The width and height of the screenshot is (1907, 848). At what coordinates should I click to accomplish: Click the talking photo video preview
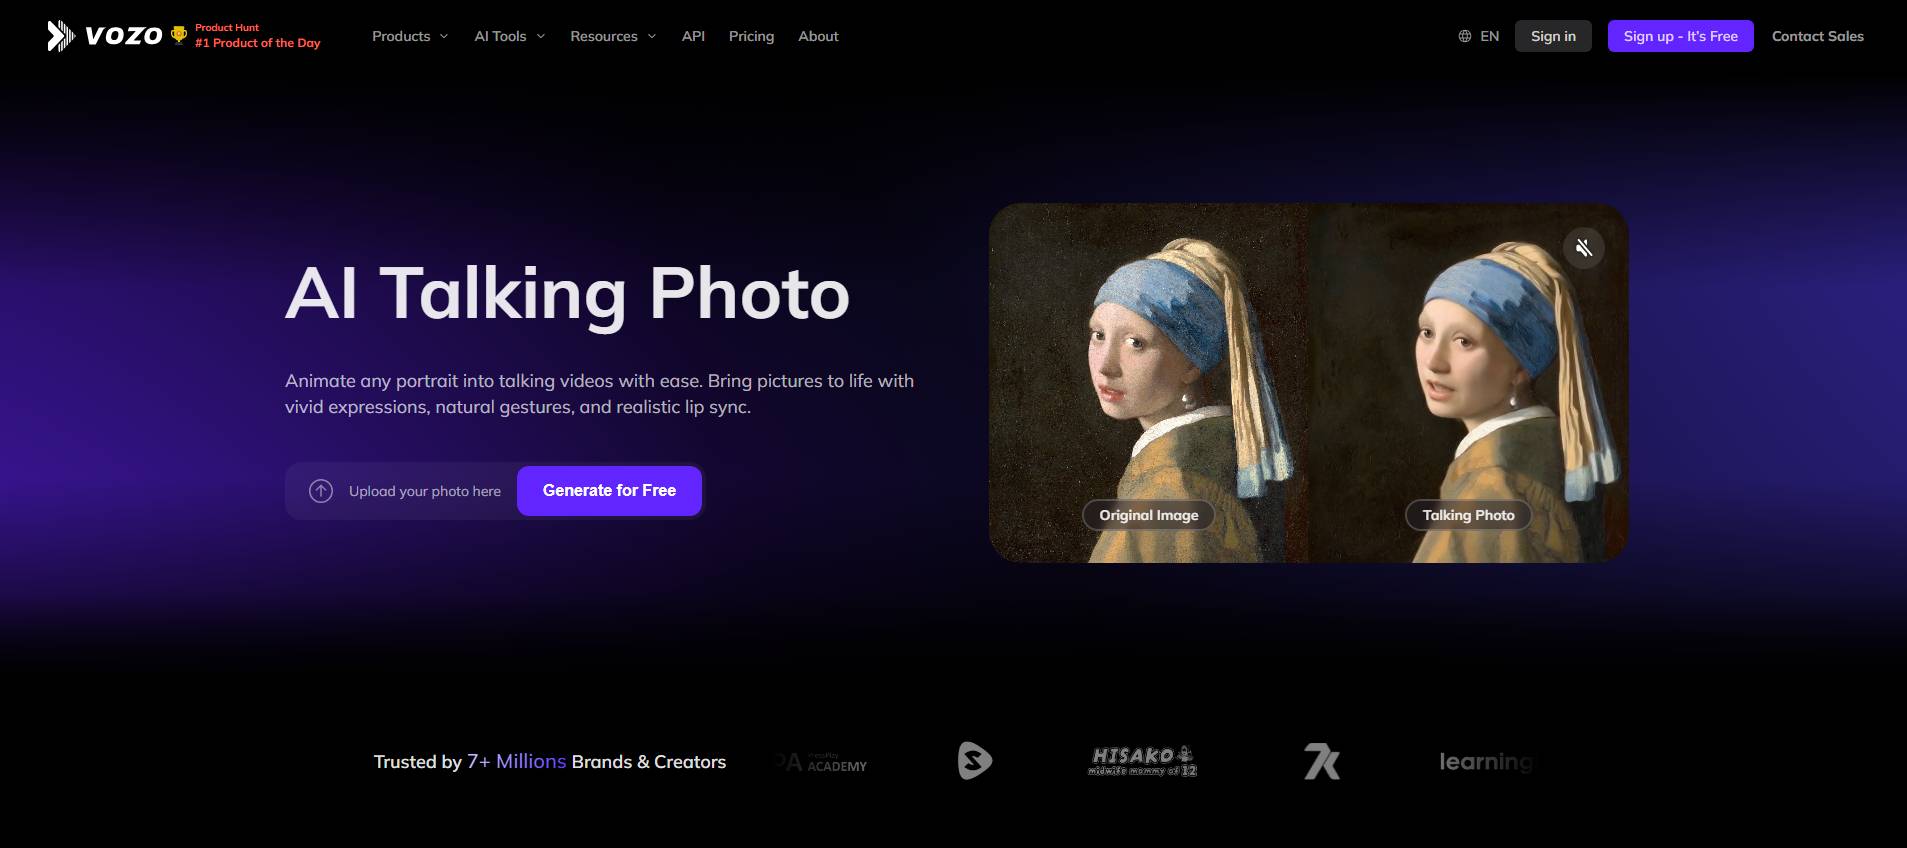click(1468, 383)
